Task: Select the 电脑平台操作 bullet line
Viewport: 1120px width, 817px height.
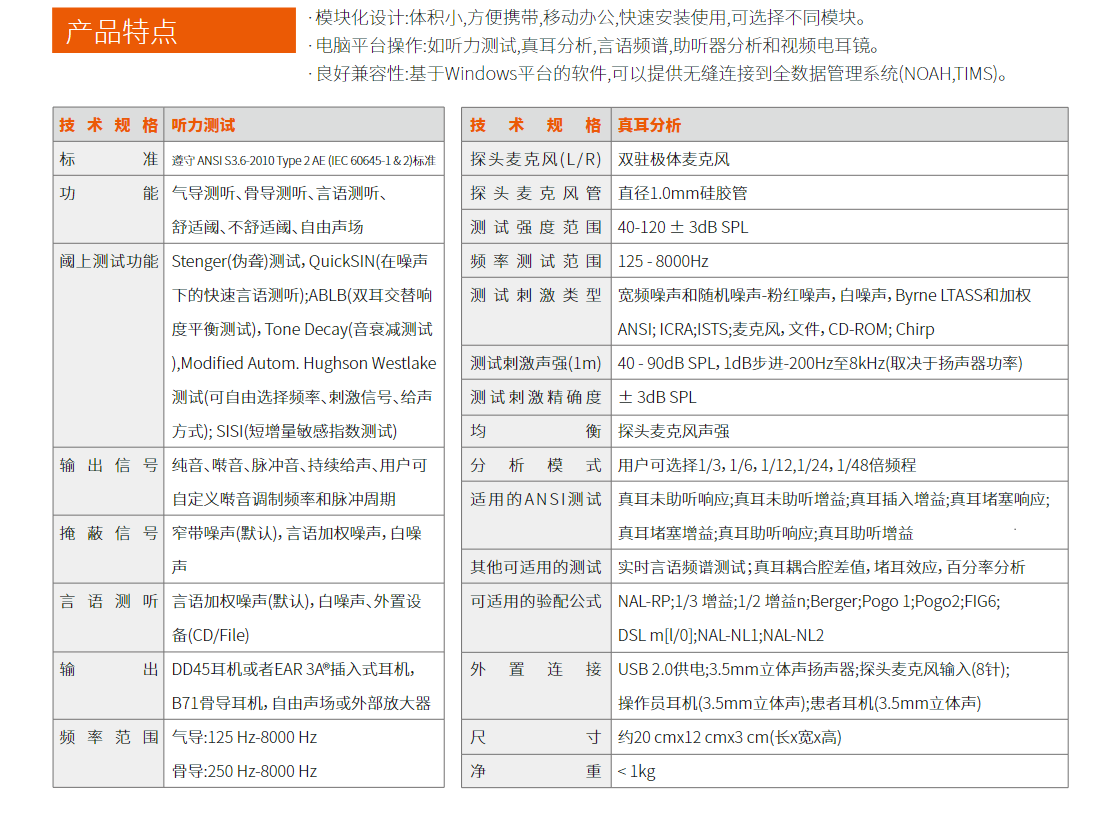Action: coord(594,46)
